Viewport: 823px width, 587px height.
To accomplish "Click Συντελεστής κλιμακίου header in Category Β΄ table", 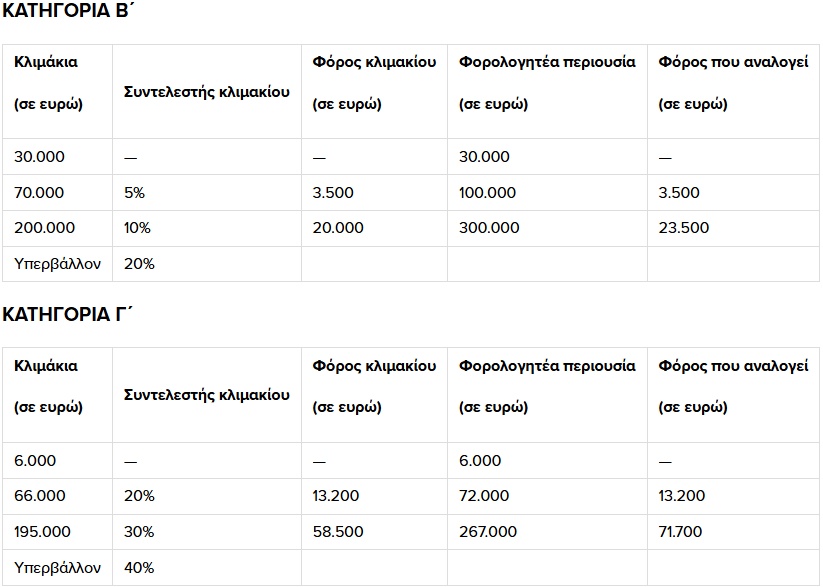I will click(207, 91).
